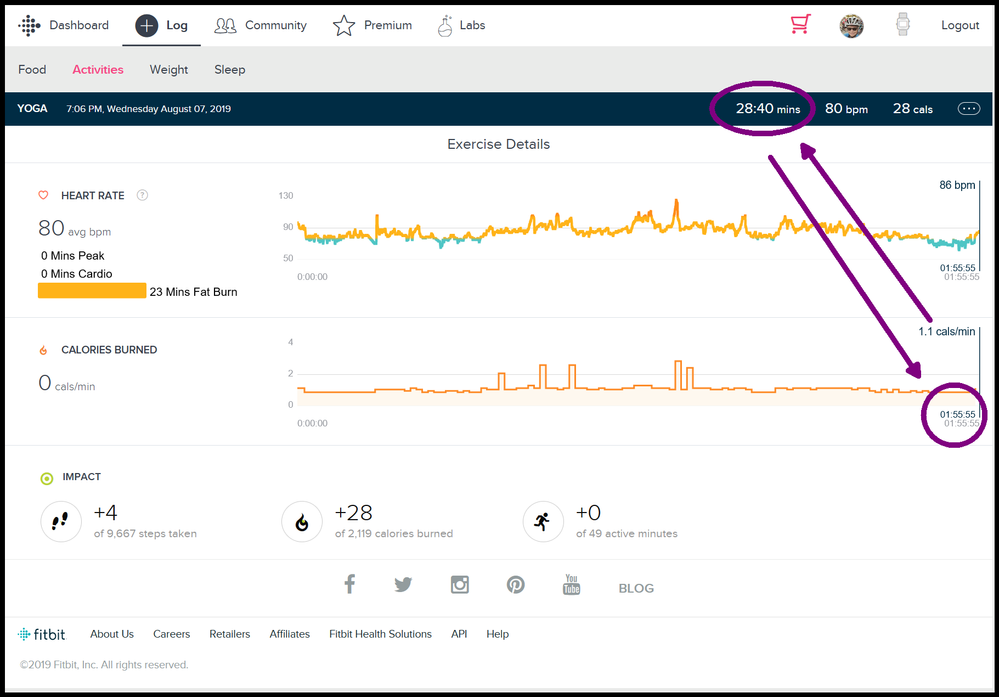This screenshot has height=697, width=999.
Task: Click the Premium star icon
Action: 344,25
